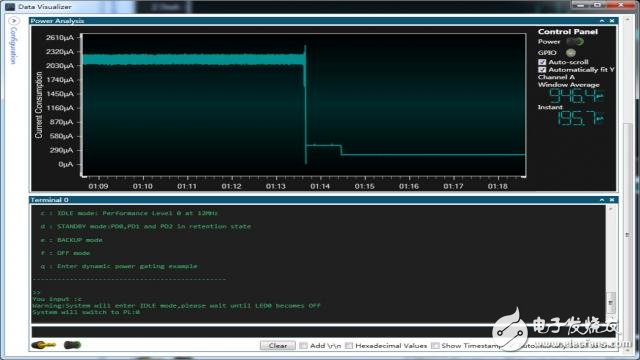The height and width of the screenshot is (360, 640).
Task: Maximize the Data Visualizer window
Action: point(598,5)
